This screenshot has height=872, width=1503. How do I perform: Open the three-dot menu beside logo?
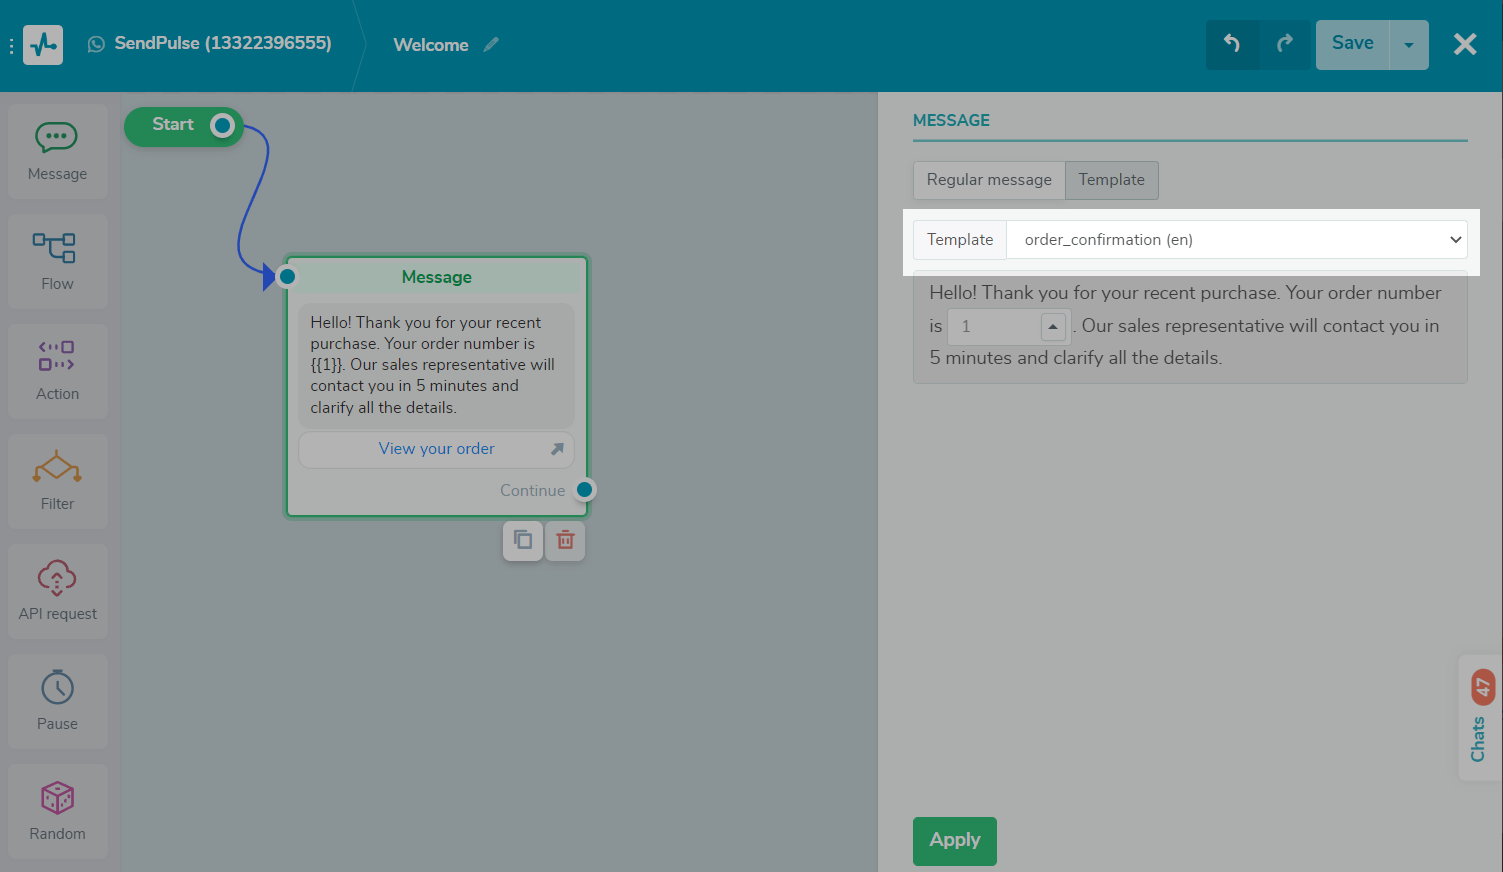pos(11,46)
